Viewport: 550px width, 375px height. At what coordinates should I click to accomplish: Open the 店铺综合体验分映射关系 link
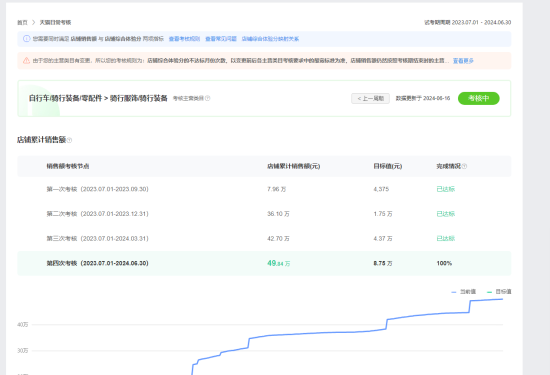[270, 39]
